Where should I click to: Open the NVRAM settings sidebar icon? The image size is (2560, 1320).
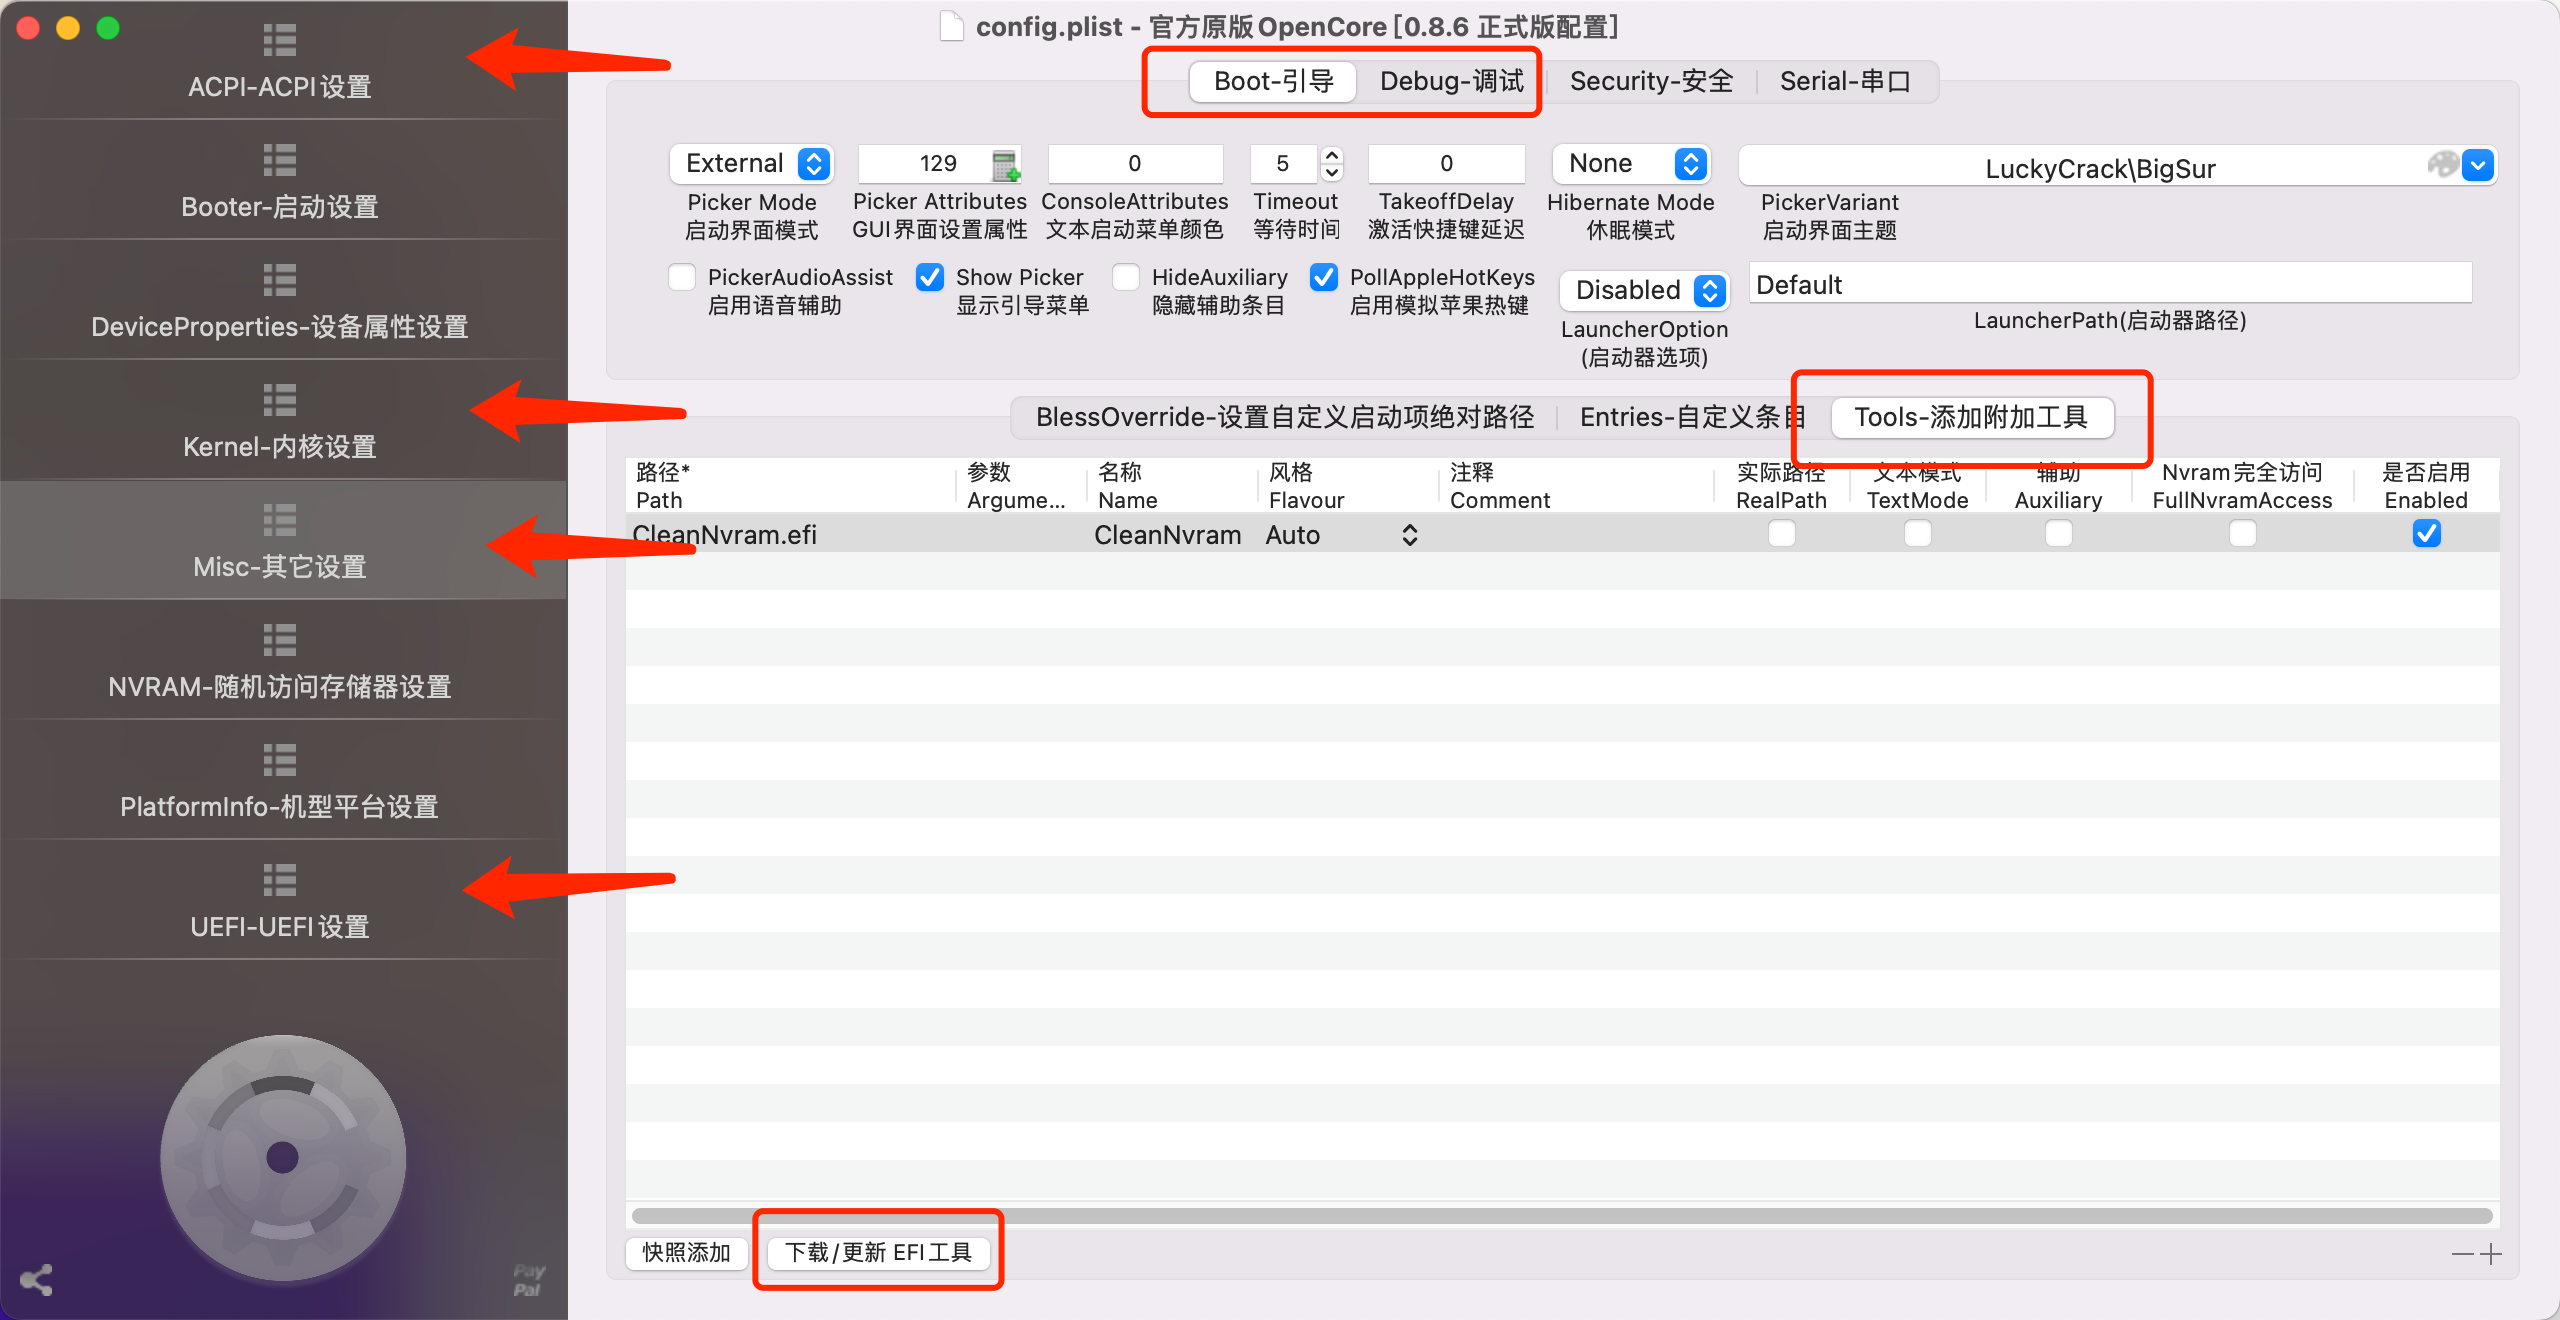click(x=280, y=642)
